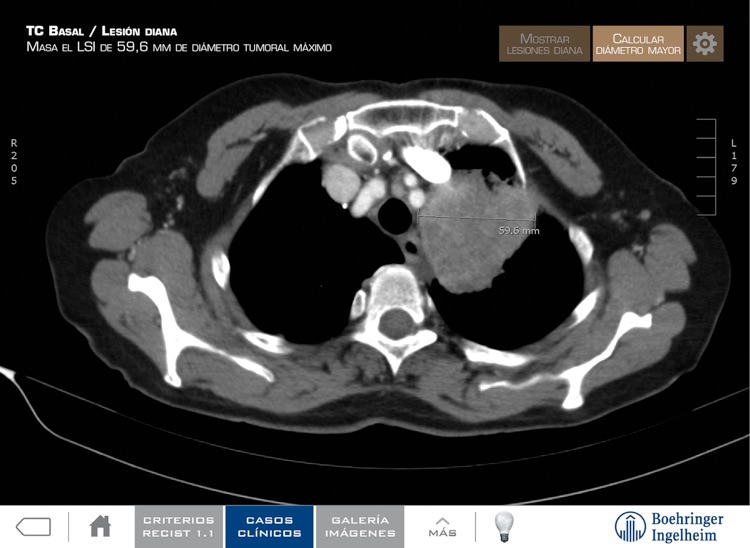
Task: Switch to Criterios RECIST 1.1 tab
Action: click(178, 526)
